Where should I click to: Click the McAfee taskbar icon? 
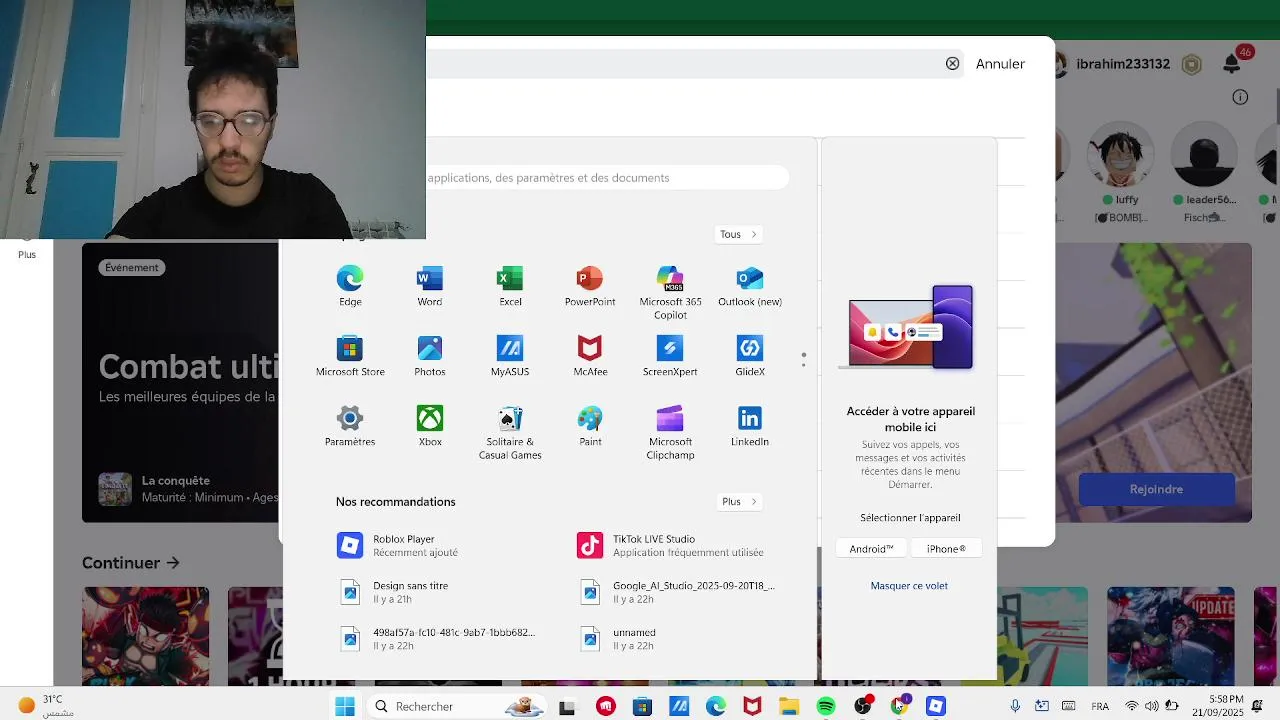click(752, 706)
